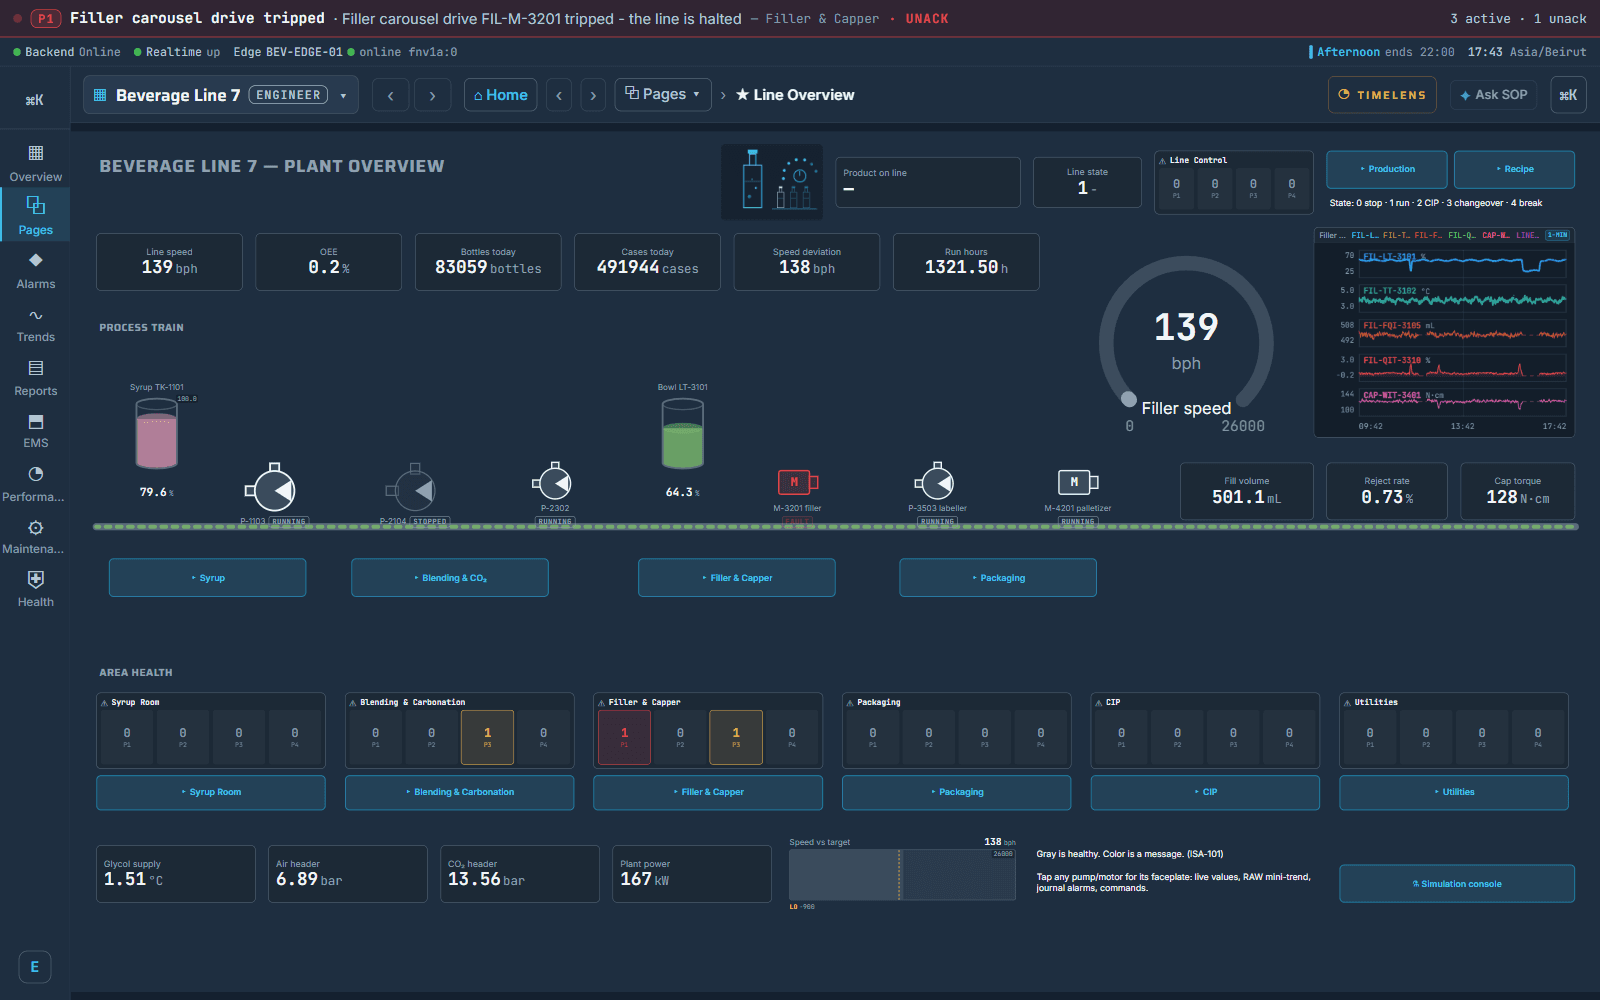Launch the Simulation console
The height and width of the screenshot is (1000, 1600).
click(x=1457, y=884)
